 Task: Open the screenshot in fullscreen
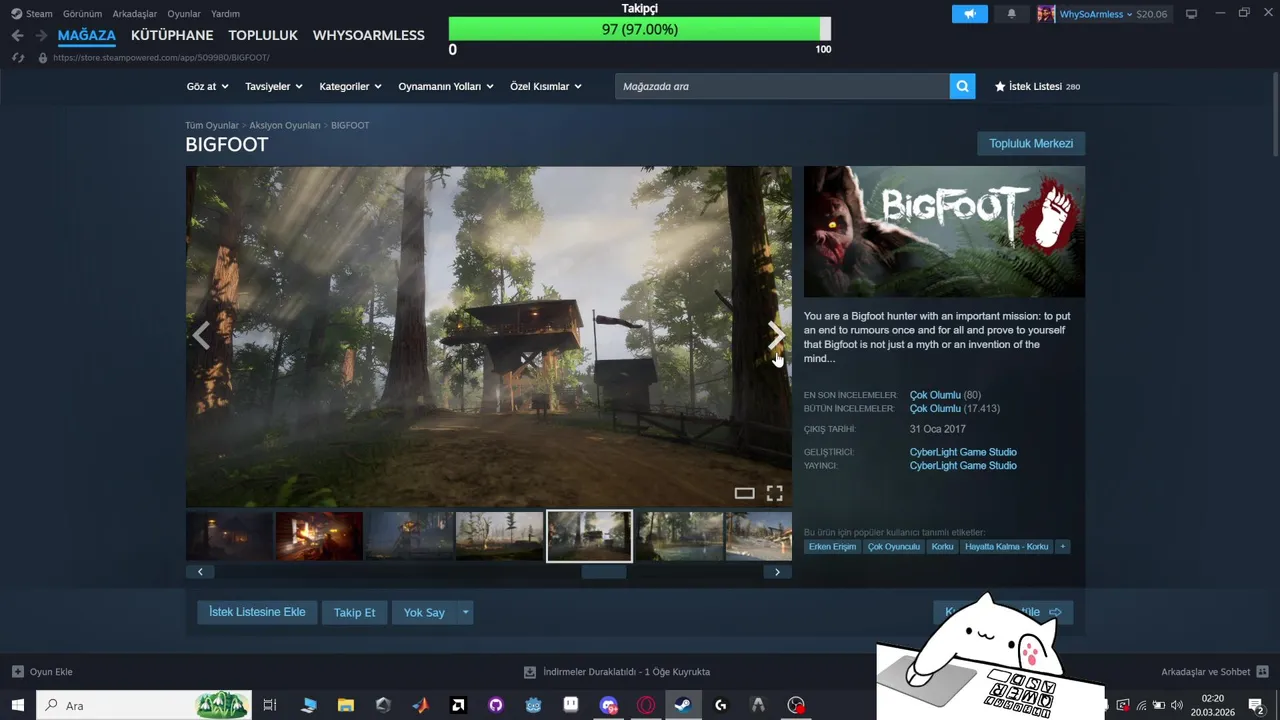(x=774, y=493)
